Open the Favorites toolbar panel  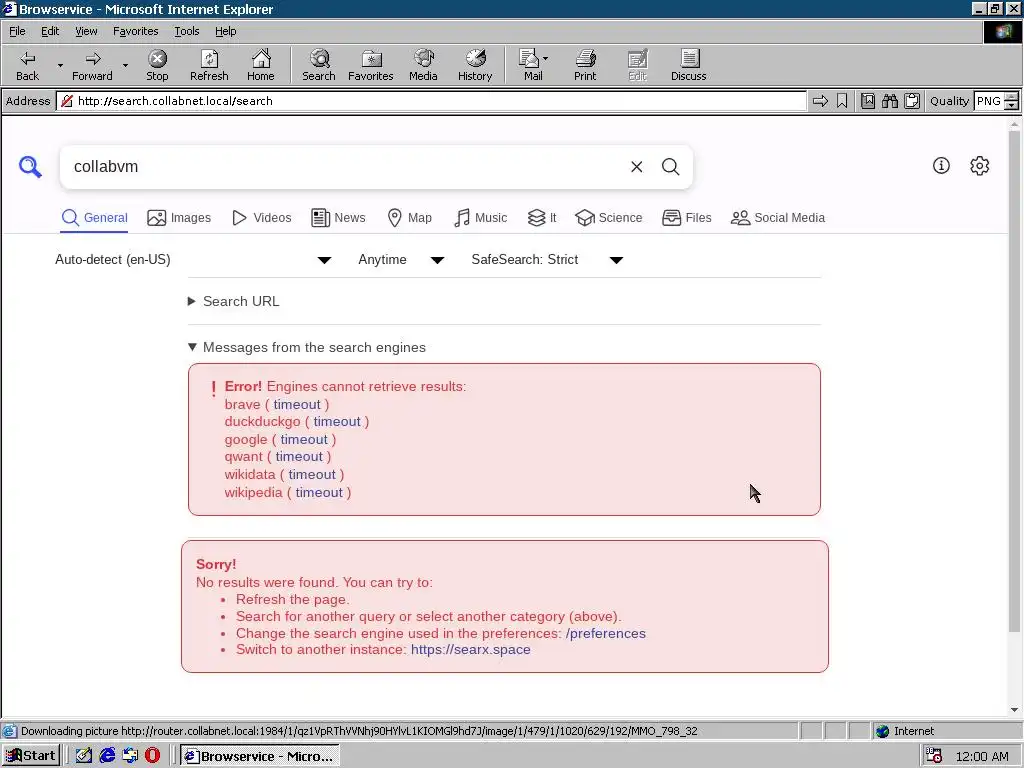371,65
